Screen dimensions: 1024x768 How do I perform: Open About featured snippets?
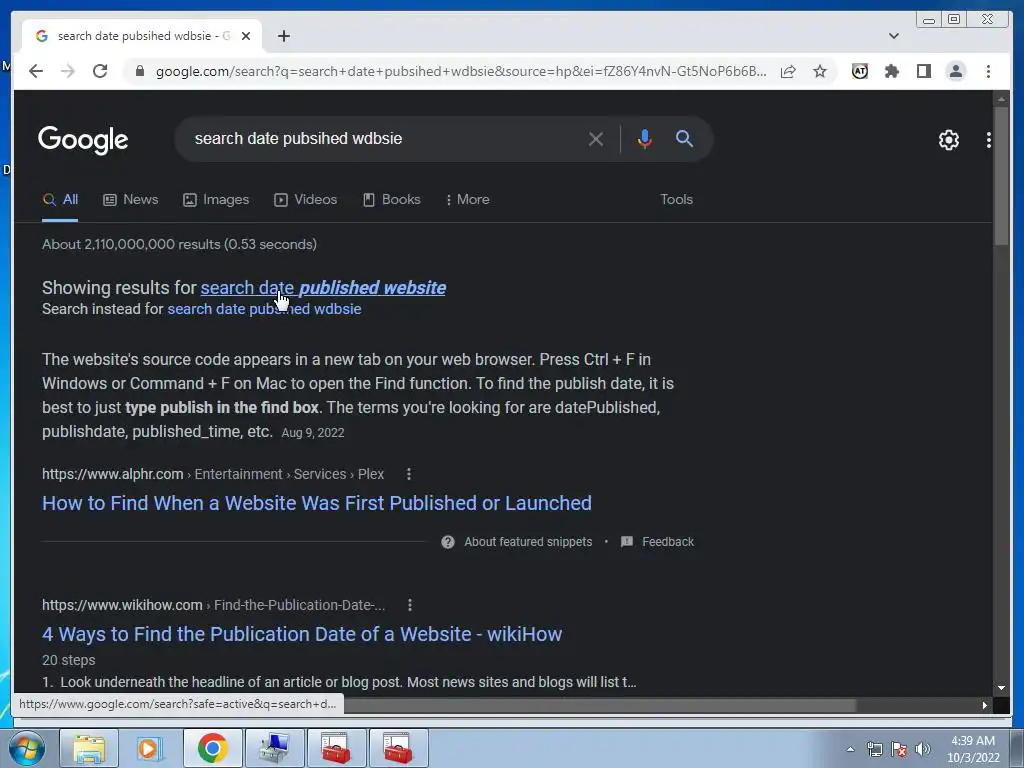[x=517, y=542]
